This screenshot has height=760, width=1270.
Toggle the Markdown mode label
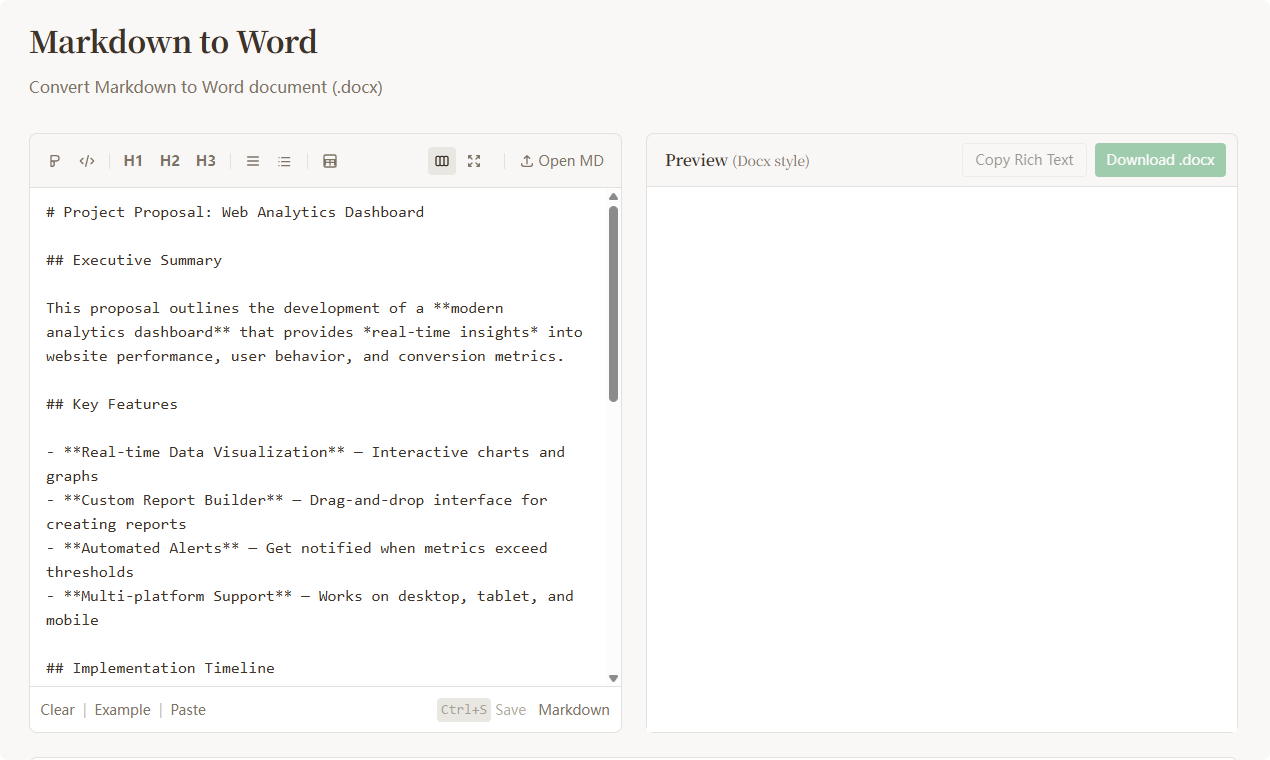(x=573, y=709)
